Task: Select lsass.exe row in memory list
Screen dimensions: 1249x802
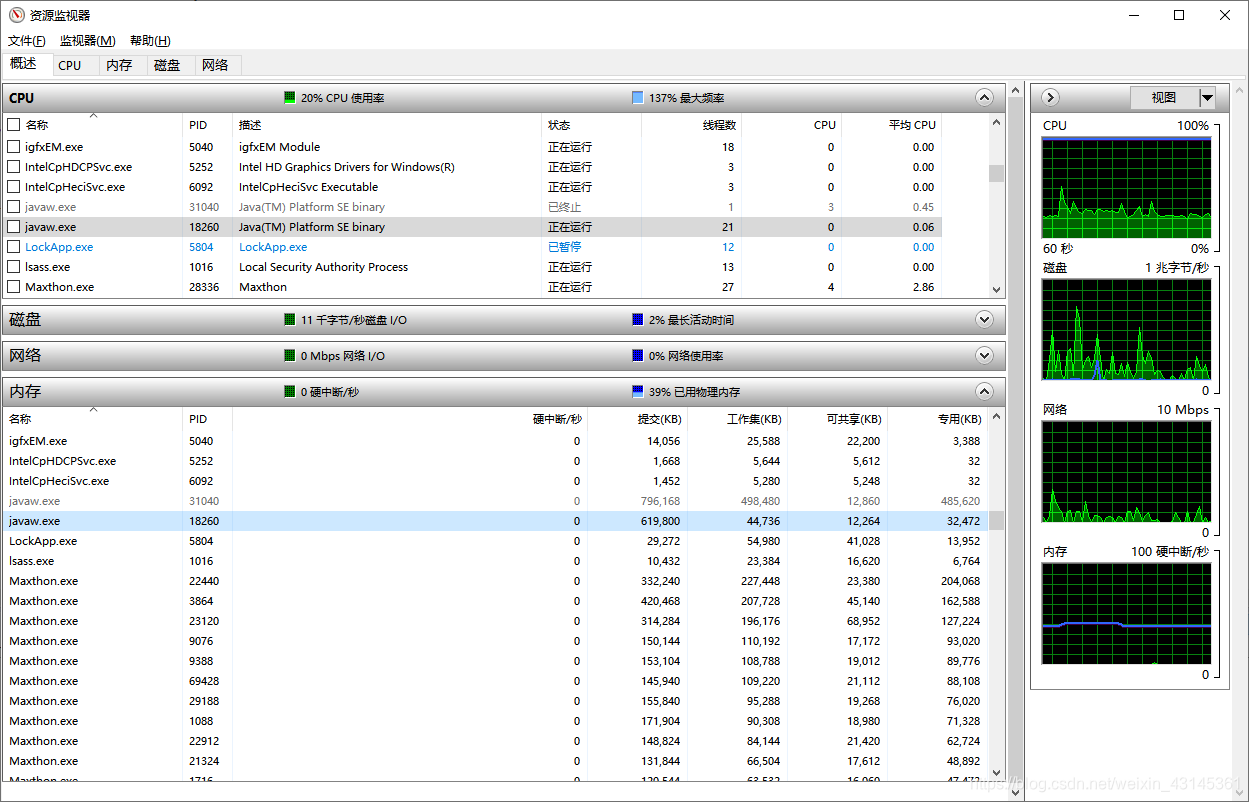Action: pos(495,561)
